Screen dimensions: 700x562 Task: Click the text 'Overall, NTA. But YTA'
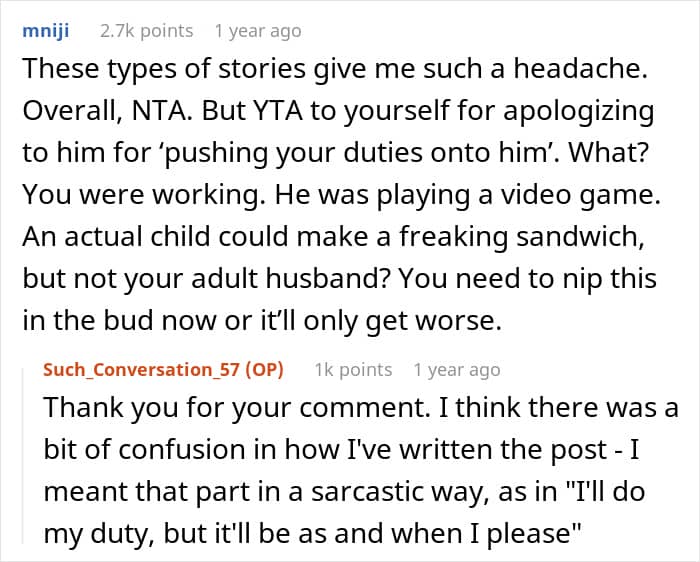point(162,111)
